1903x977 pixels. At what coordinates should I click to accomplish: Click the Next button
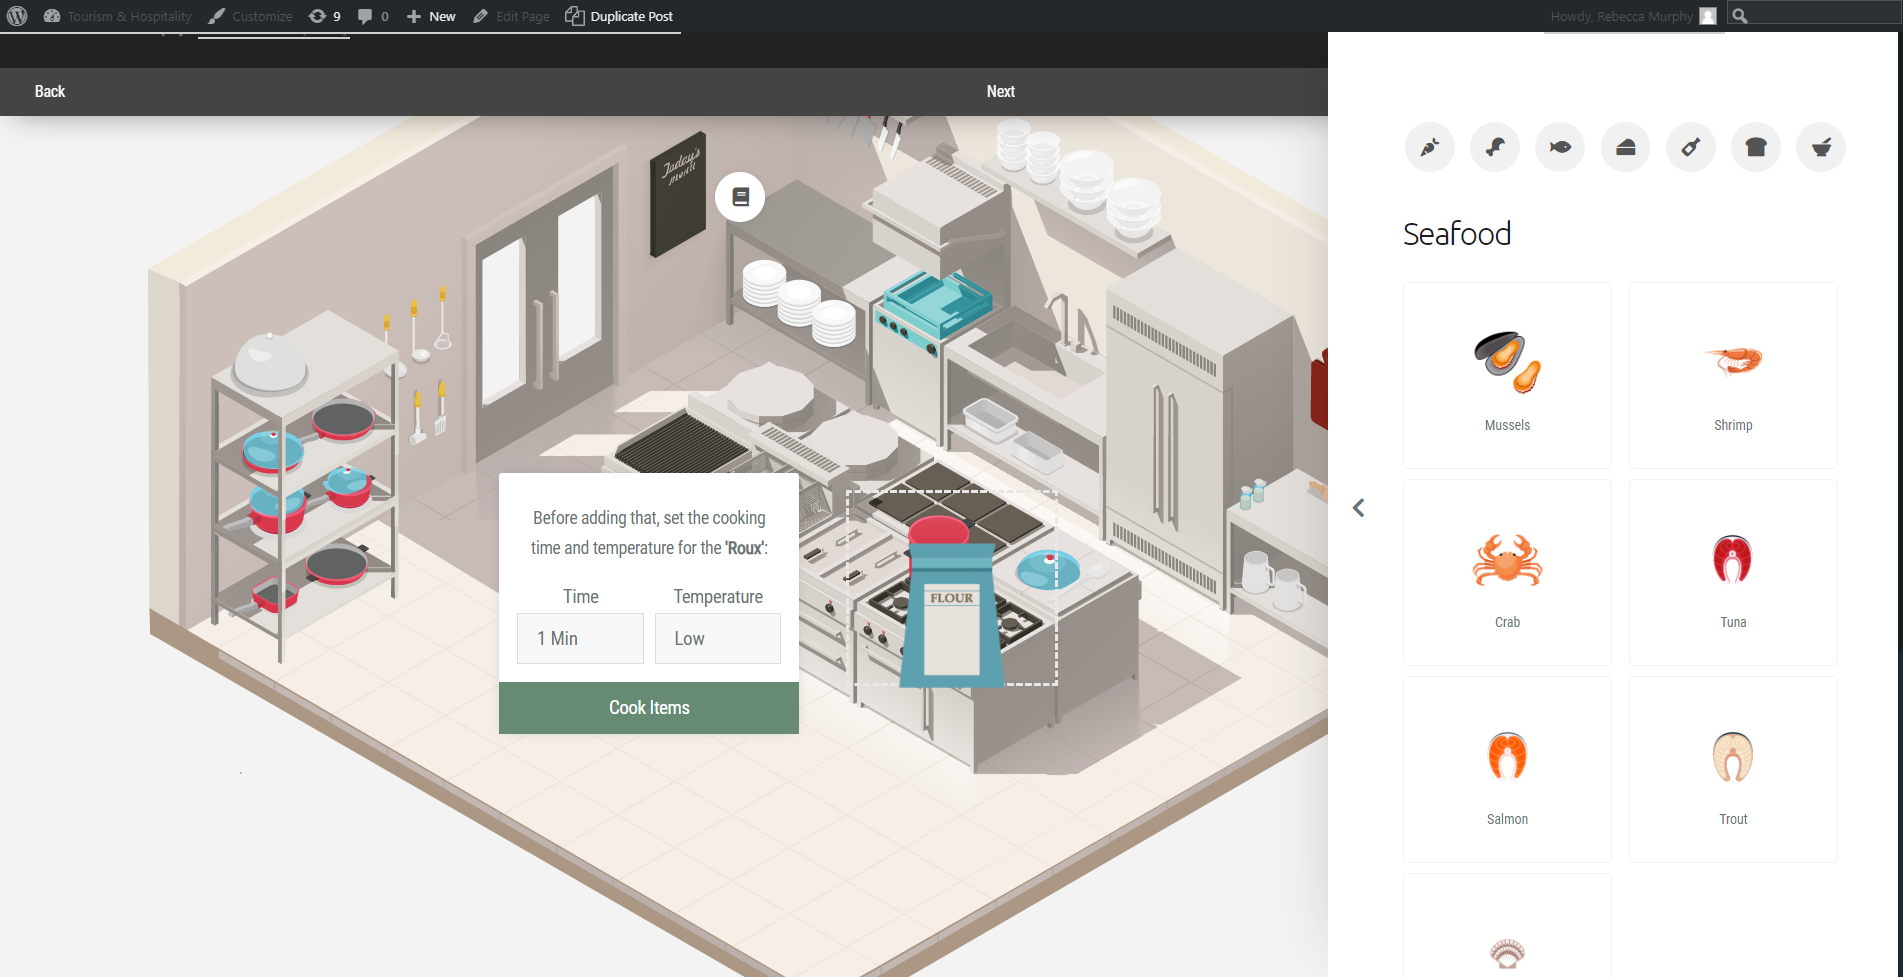click(1000, 91)
